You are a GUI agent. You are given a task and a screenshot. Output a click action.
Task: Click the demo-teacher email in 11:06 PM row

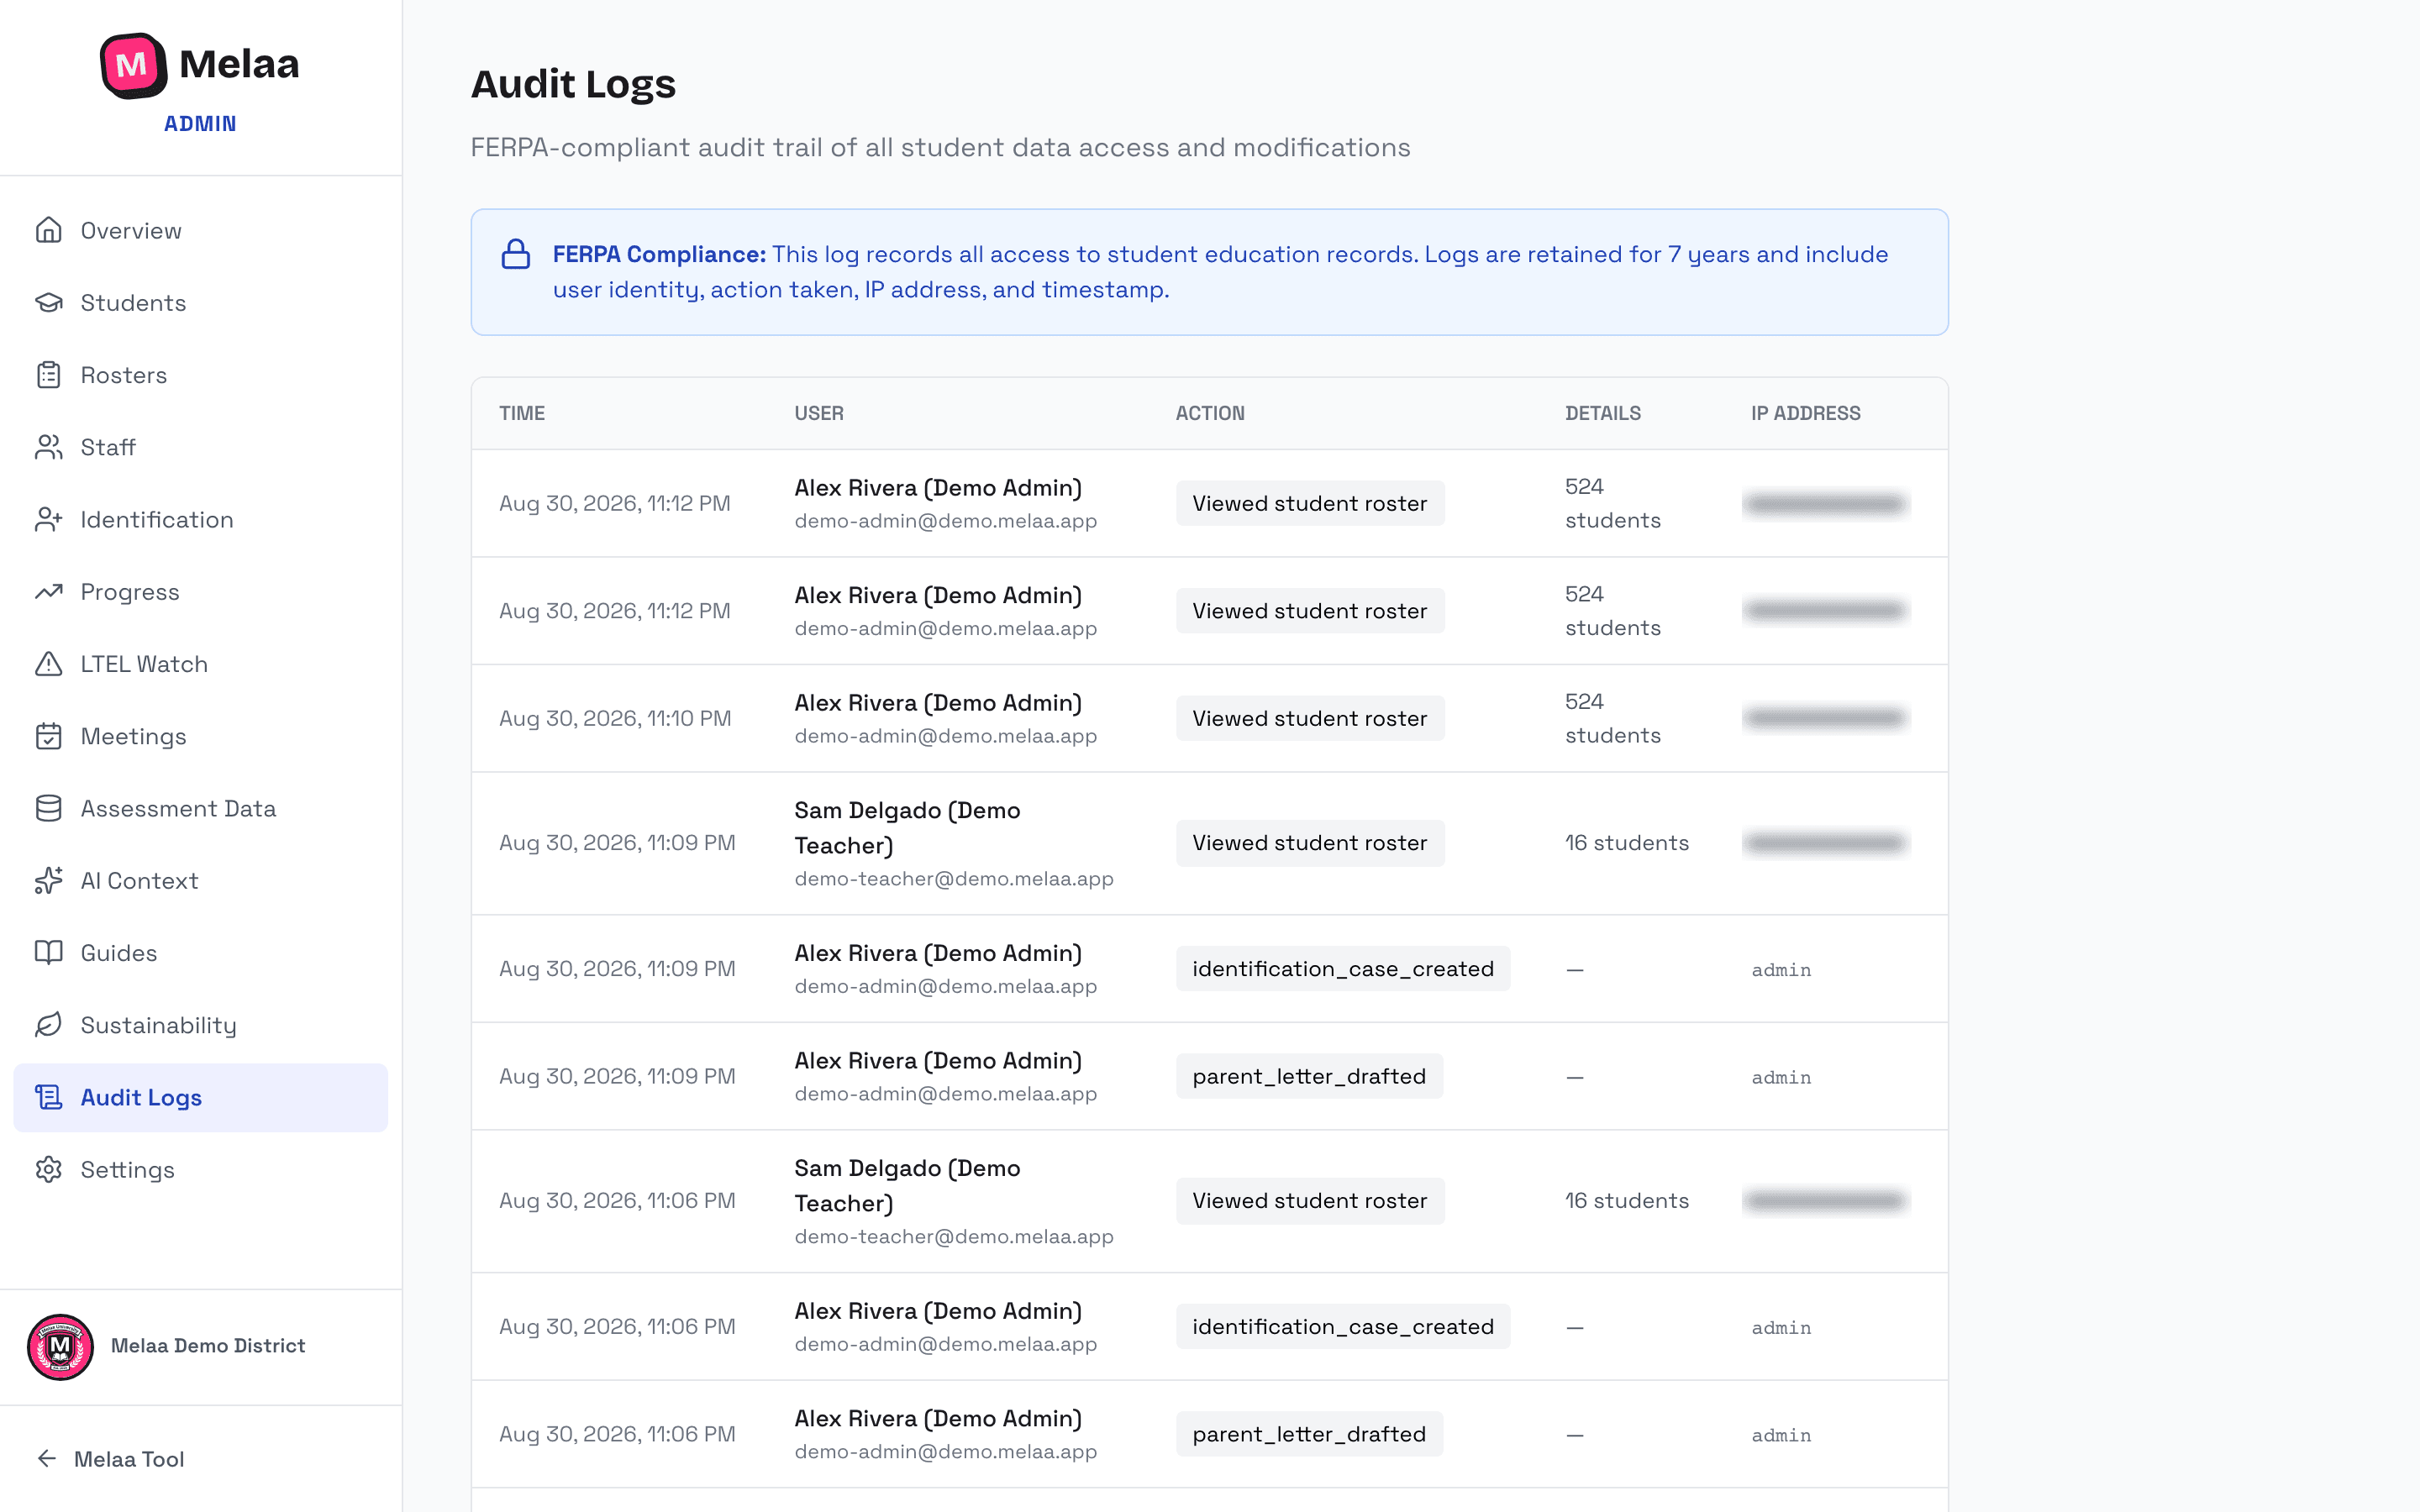tap(954, 1236)
